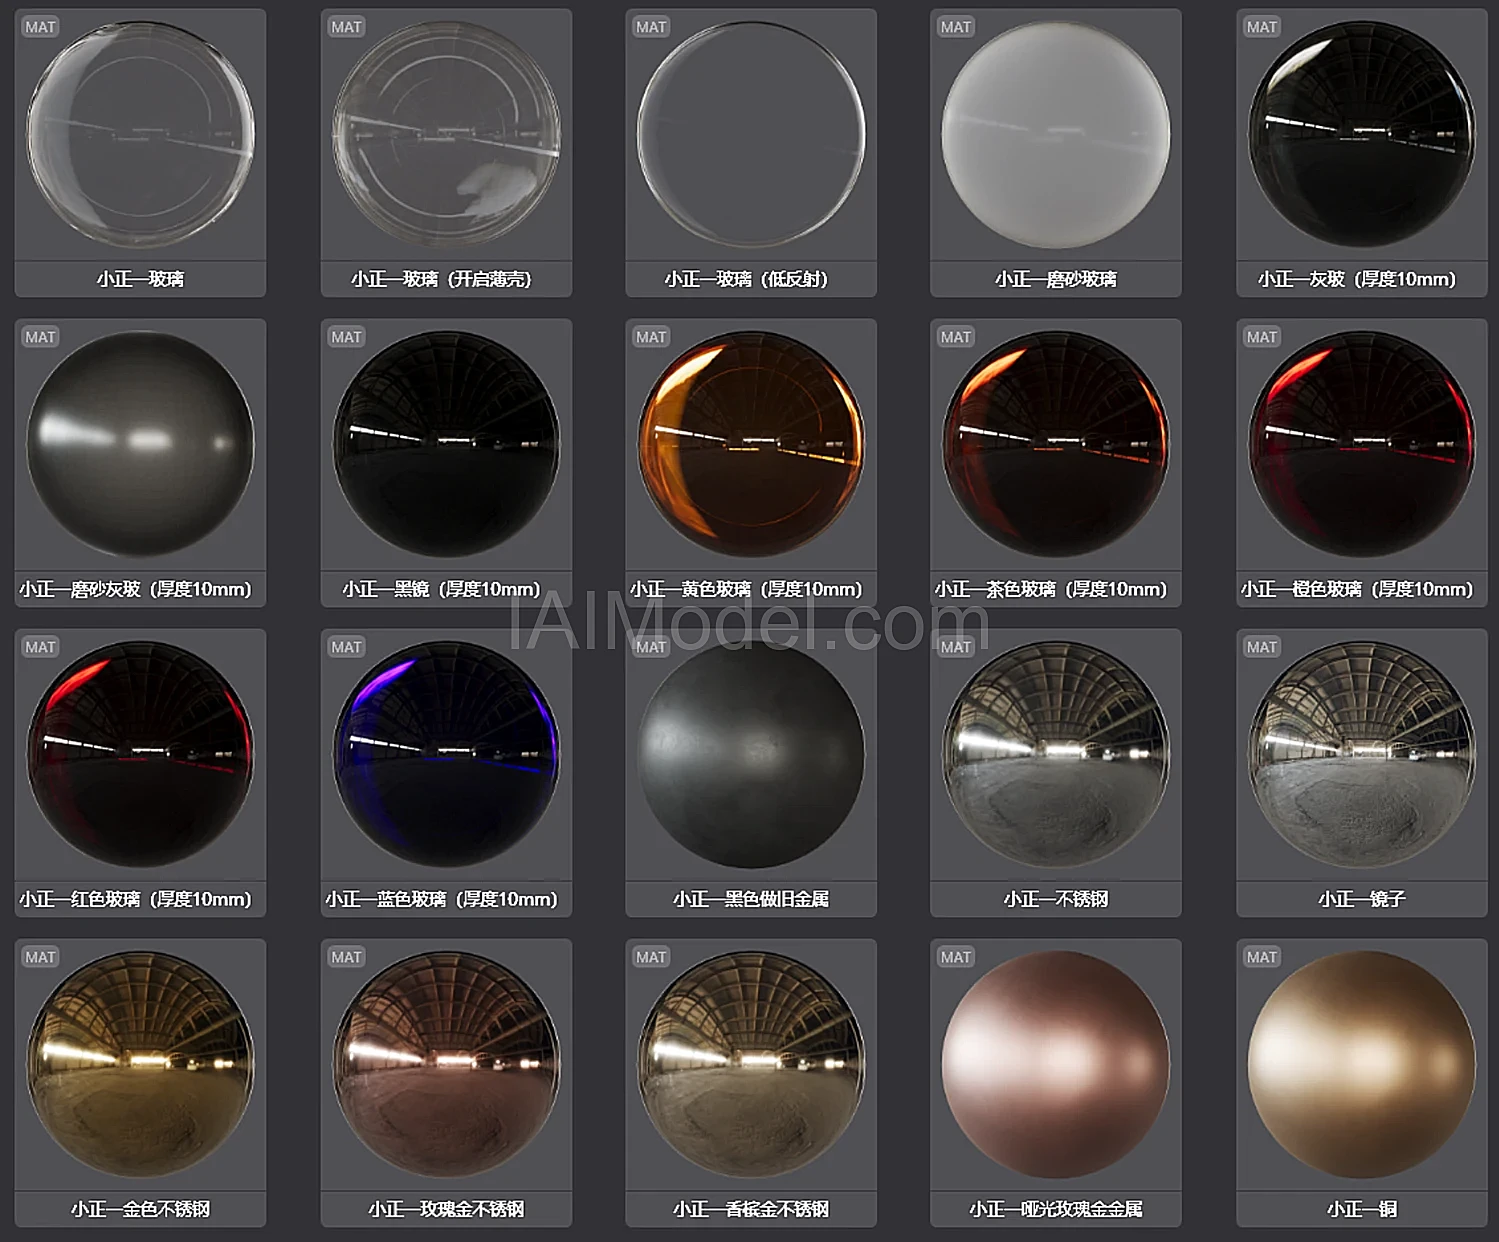Select the frosted grey 磨砂灰玻 sphere
The width and height of the screenshot is (1499, 1242).
[140, 445]
